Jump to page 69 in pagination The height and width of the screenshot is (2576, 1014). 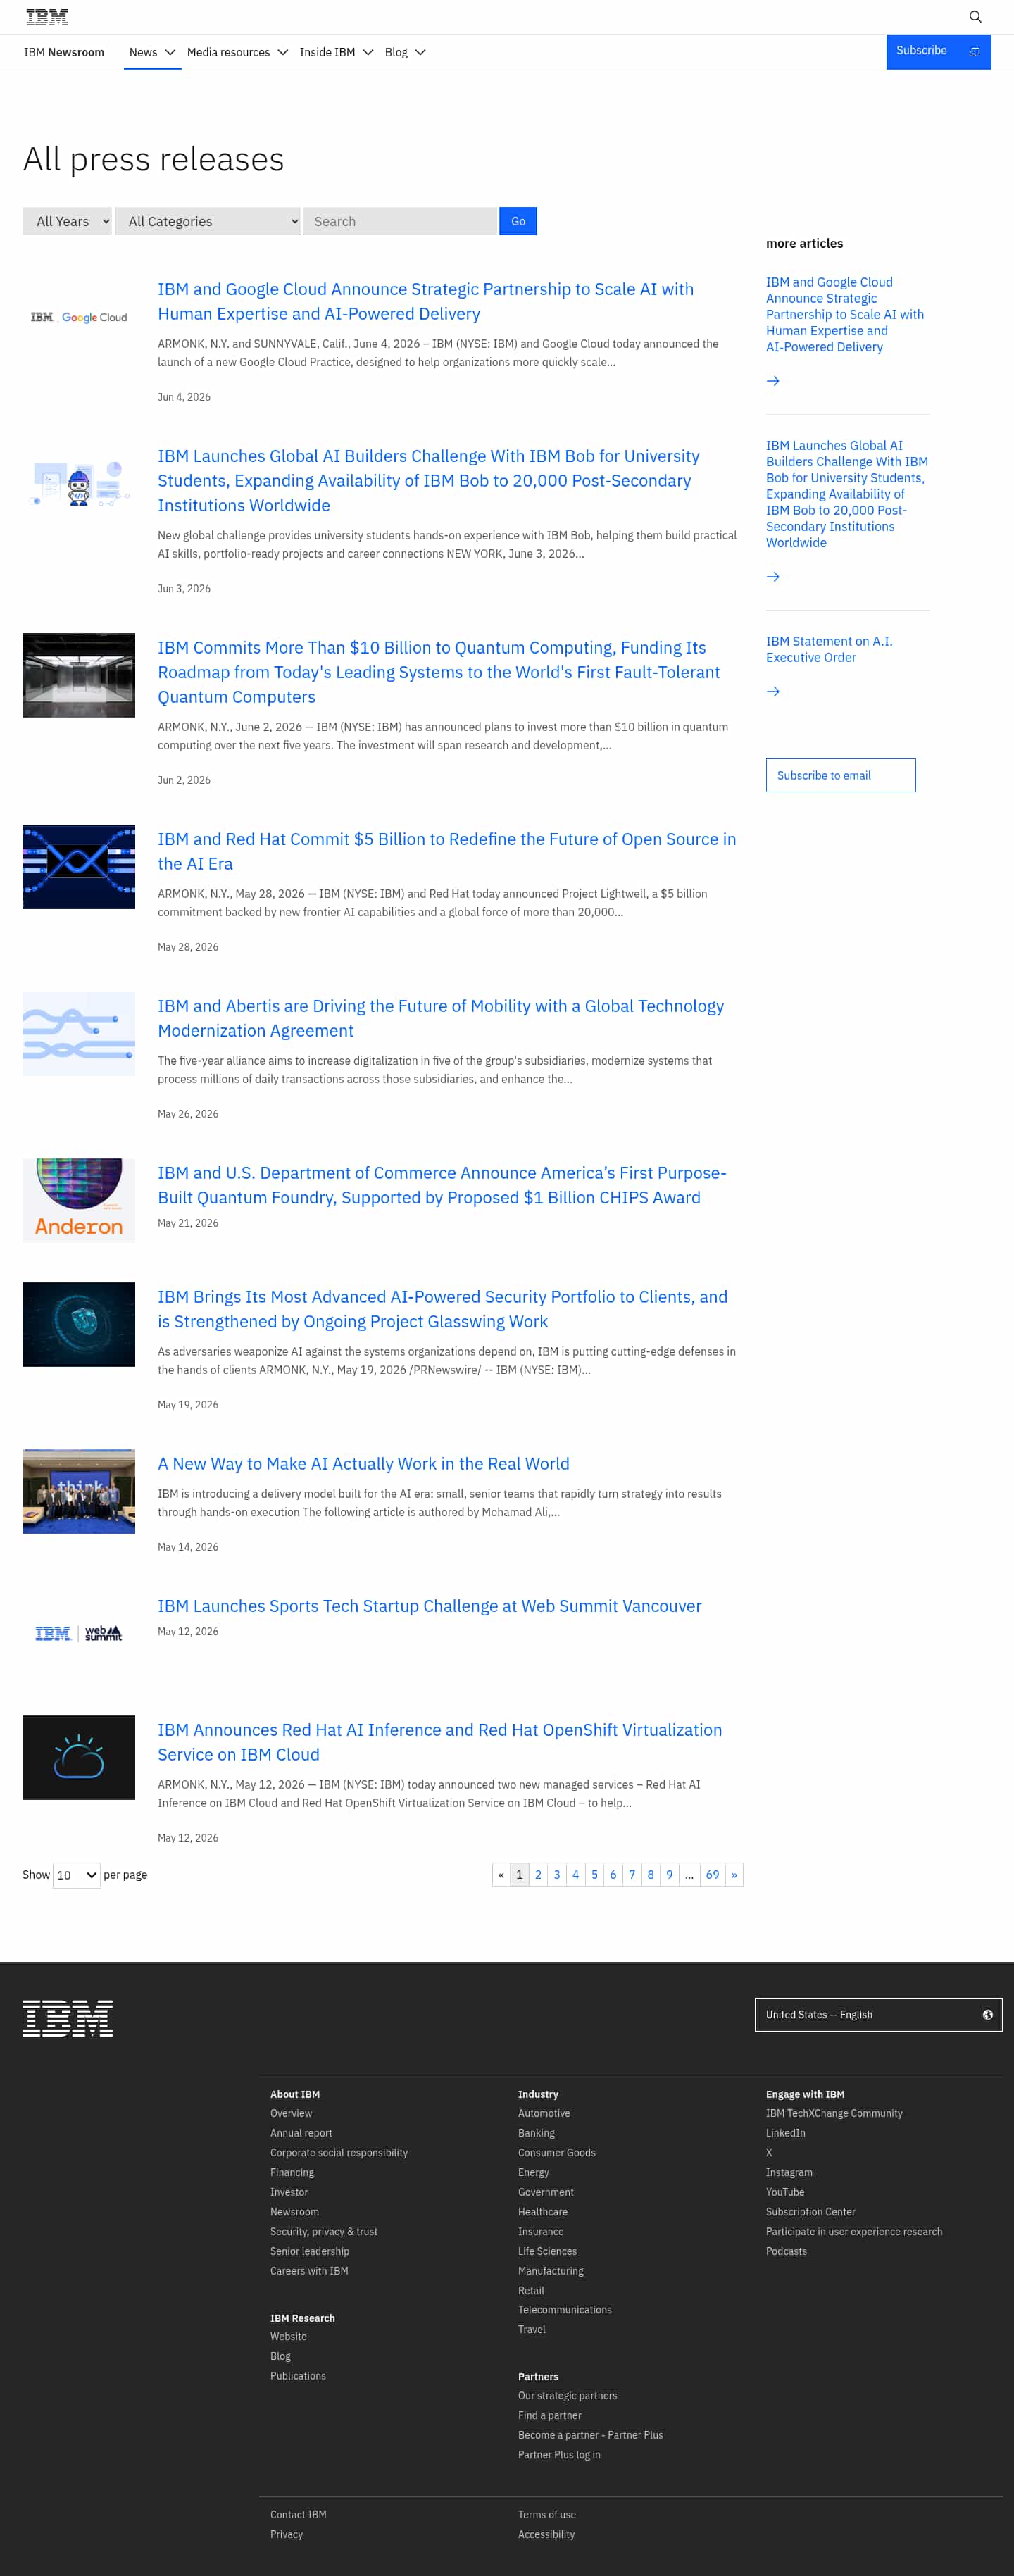[x=712, y=1875]
